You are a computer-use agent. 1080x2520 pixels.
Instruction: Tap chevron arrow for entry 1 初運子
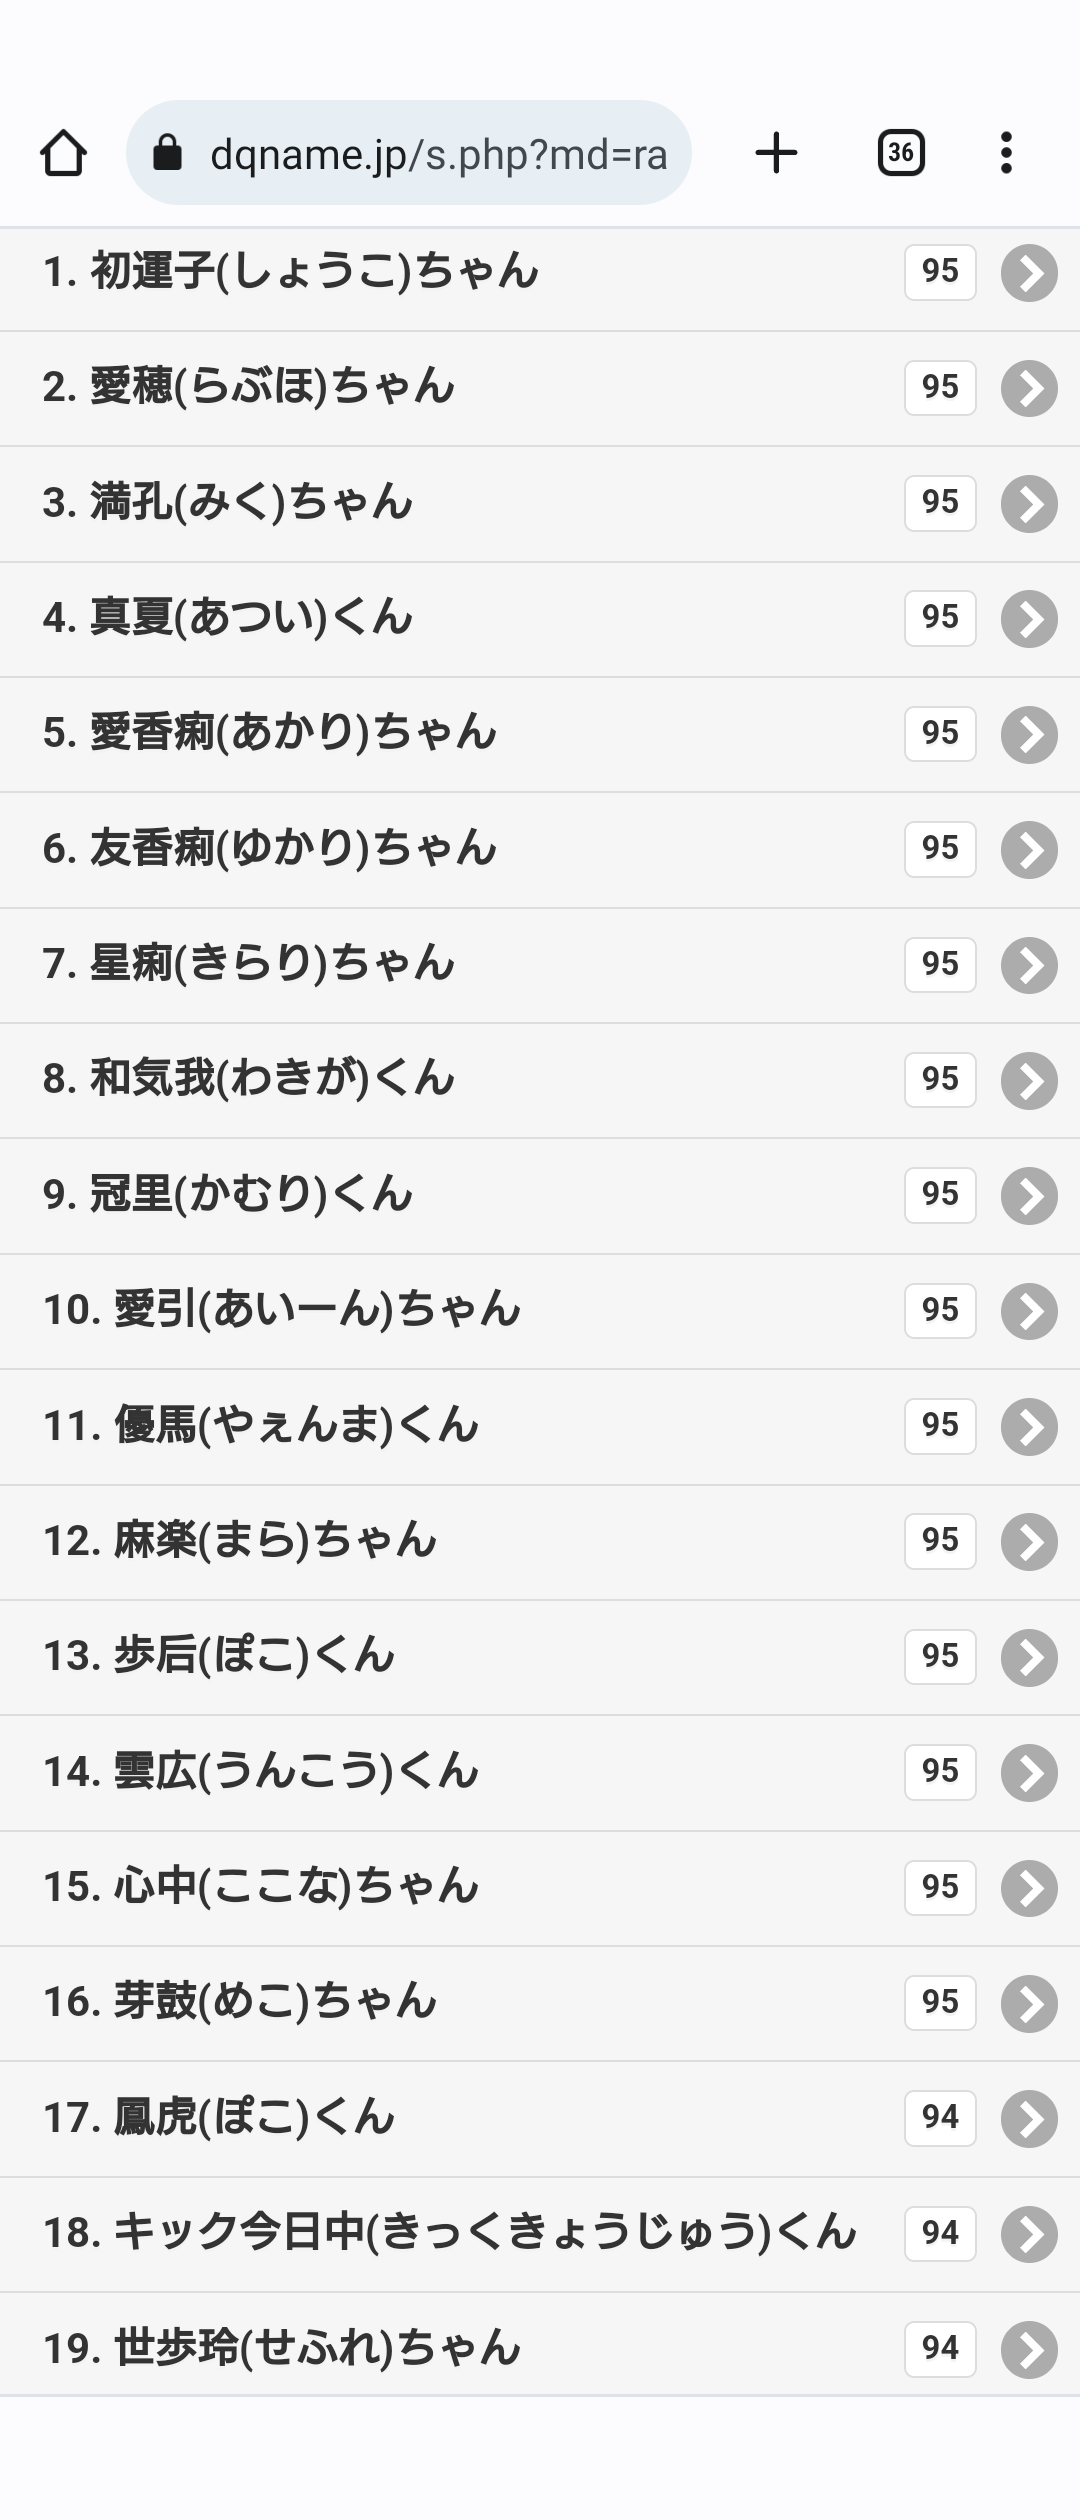(x=1029, y=272)
